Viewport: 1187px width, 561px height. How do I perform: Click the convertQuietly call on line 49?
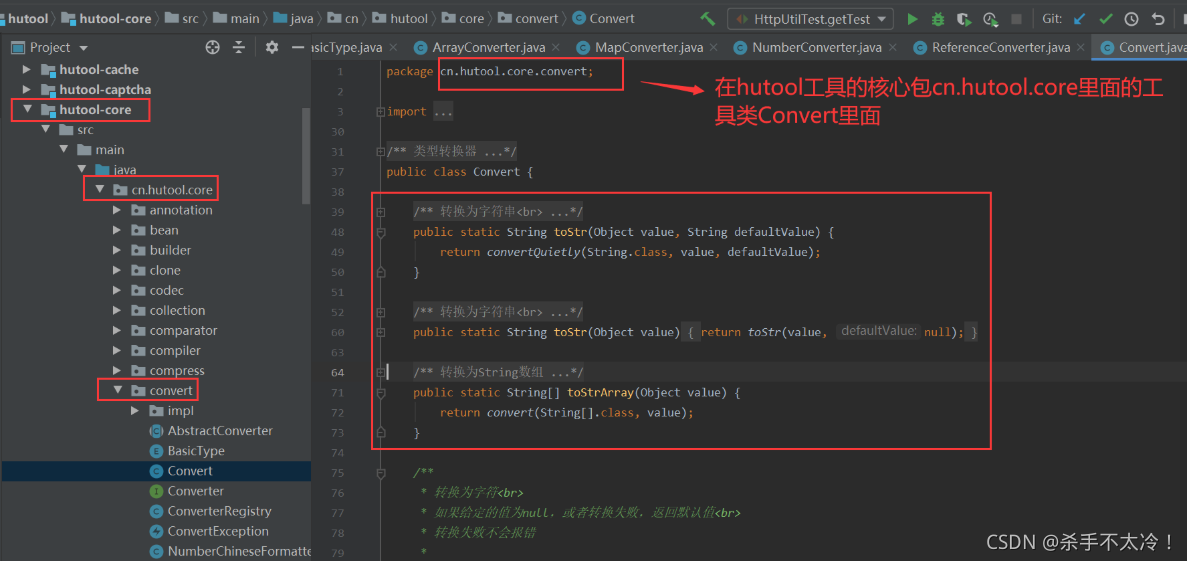(533, 251)
